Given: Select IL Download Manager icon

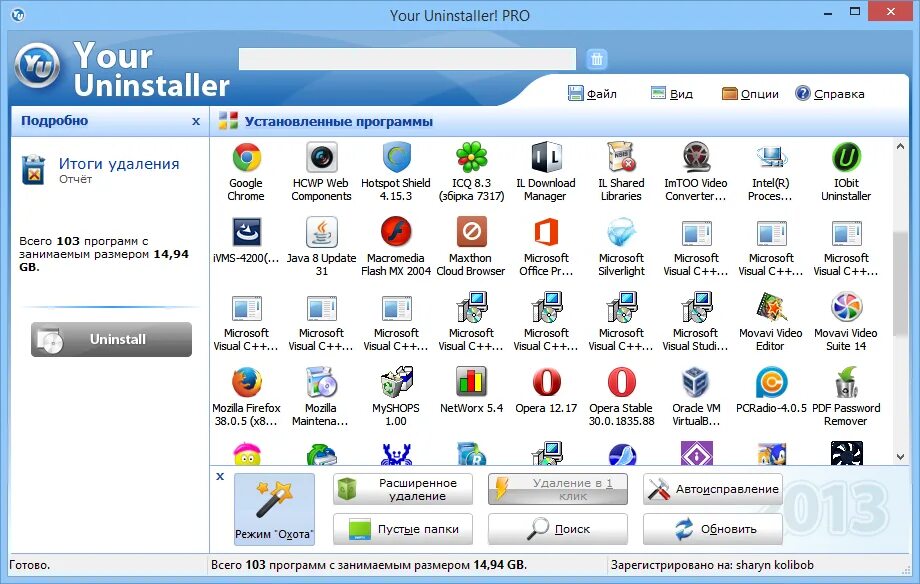Looking at the screenshot, I should point(546,157).
